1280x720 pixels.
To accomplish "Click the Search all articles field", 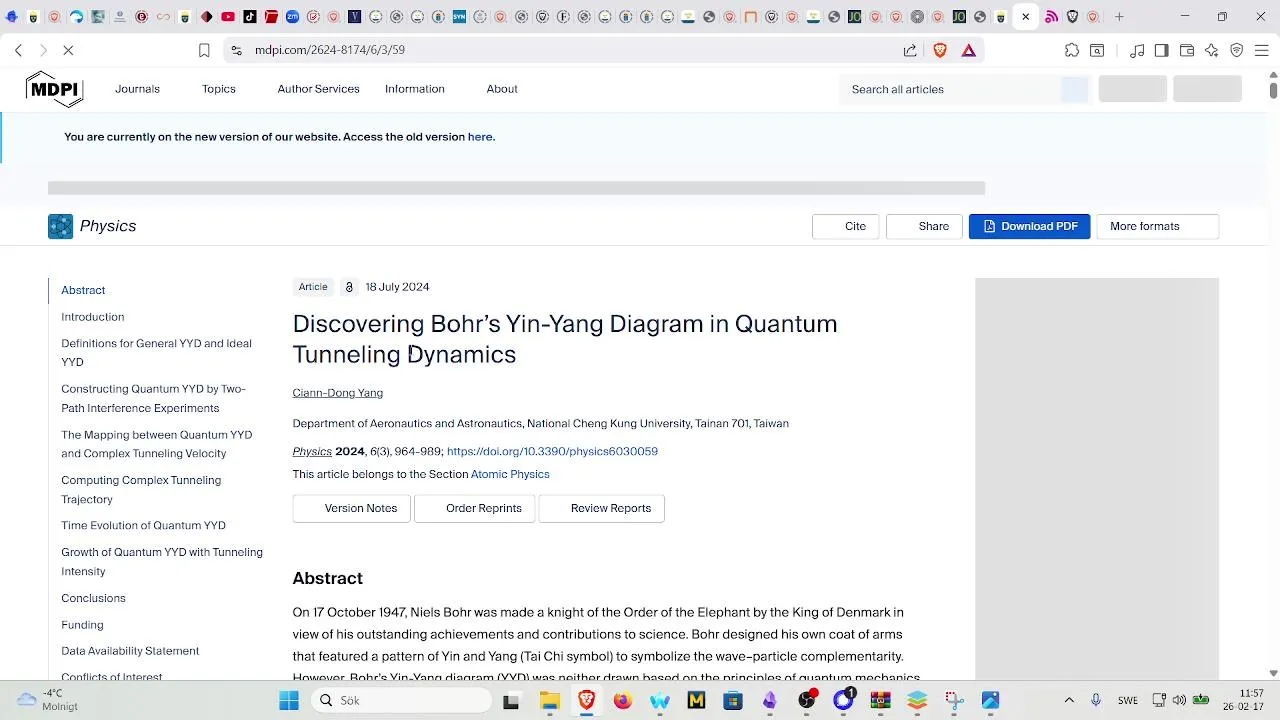I will (950, 89).
